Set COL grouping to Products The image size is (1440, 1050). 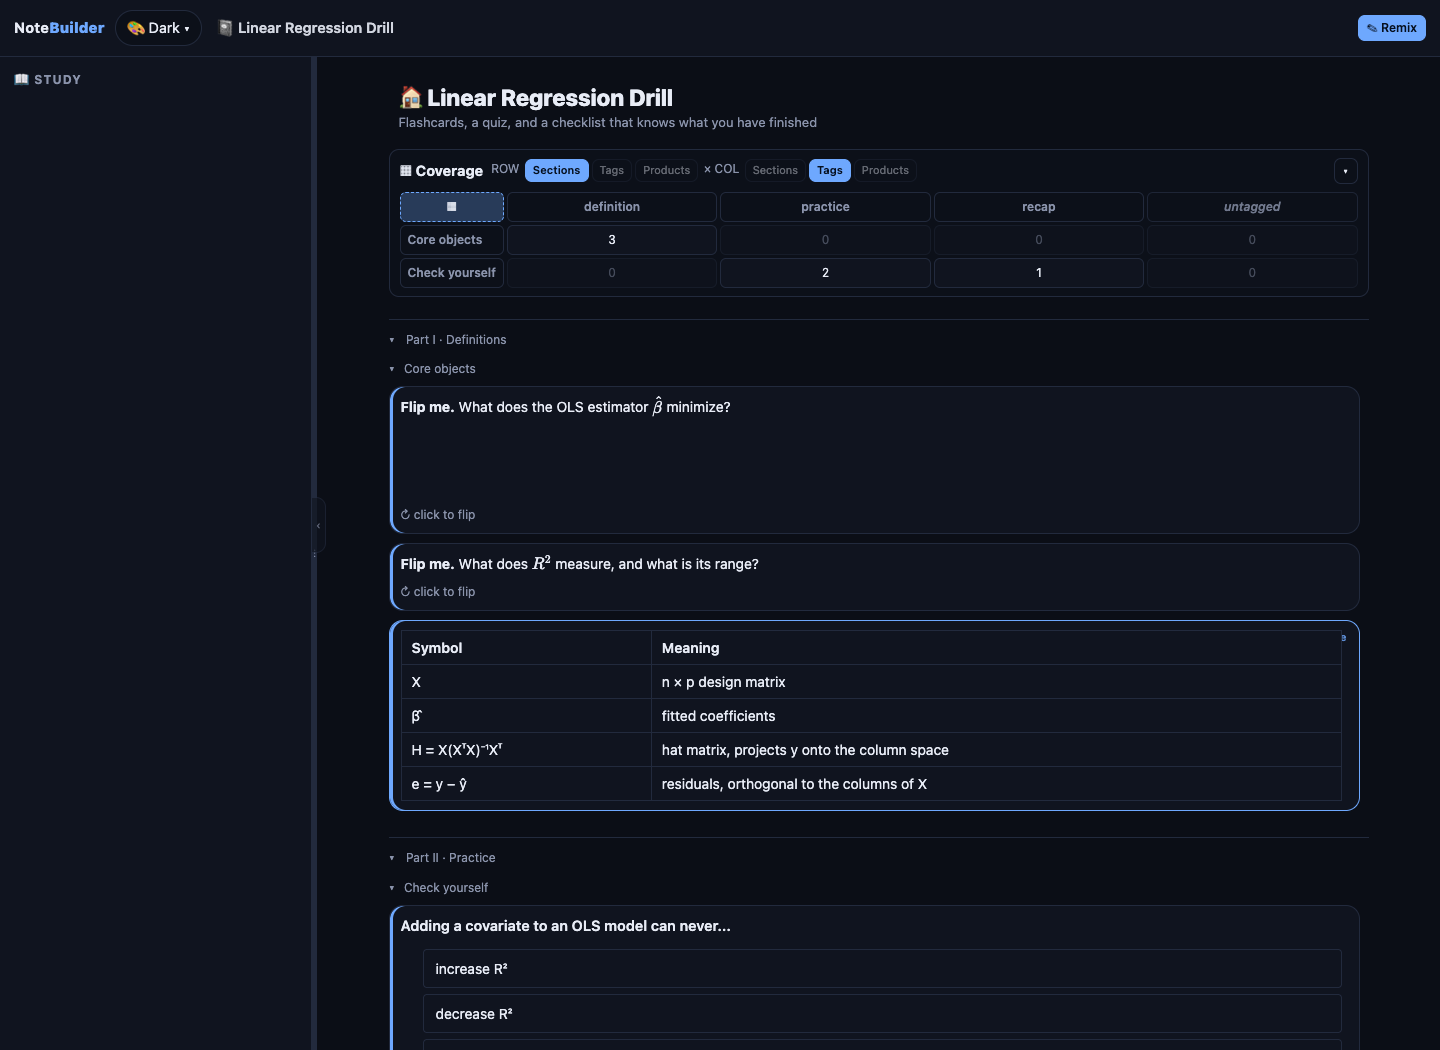[x=885, y=170]
